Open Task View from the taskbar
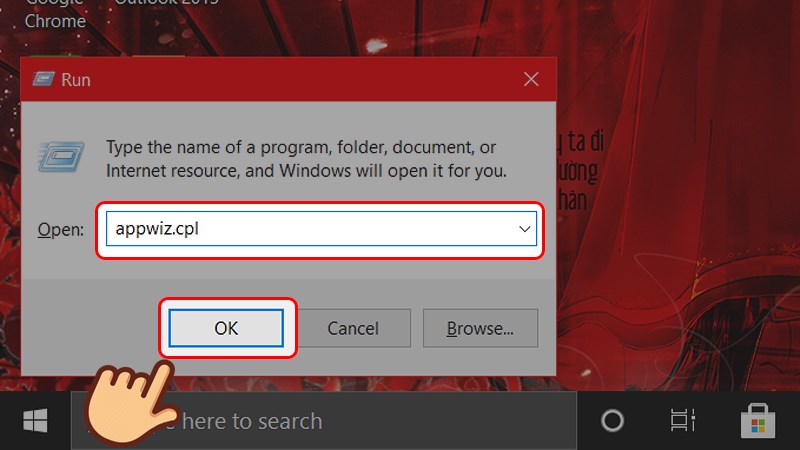 click(683, 421)
